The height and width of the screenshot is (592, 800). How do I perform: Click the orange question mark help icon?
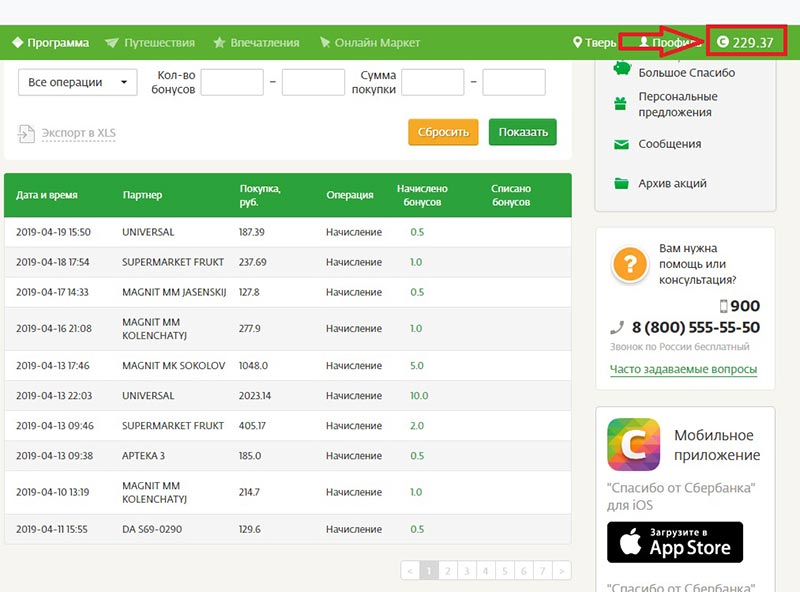coord(629,265)
